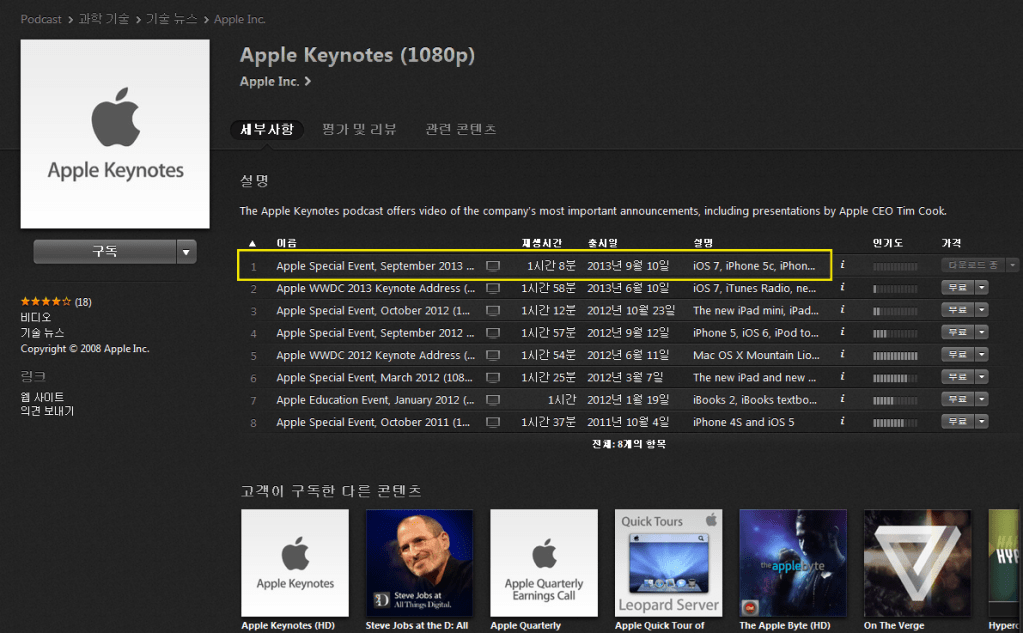Viewport: 1023px width, 633px height.
Task: Click the chevron next to Apple Inc.
Action: (x=308, y=82)
